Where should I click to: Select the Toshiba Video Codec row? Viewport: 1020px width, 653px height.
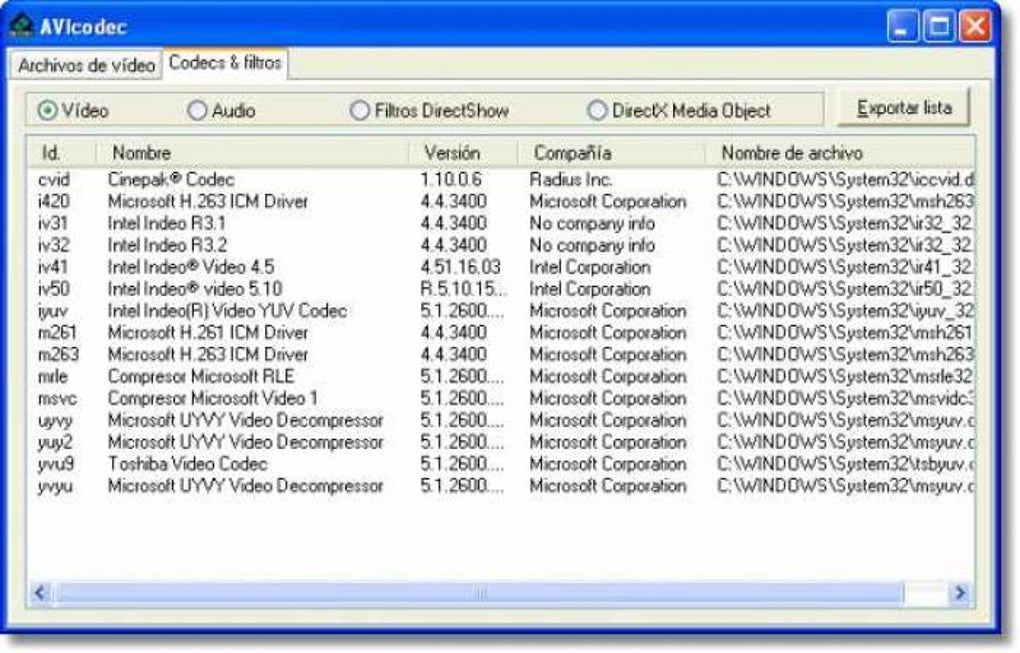501,464
